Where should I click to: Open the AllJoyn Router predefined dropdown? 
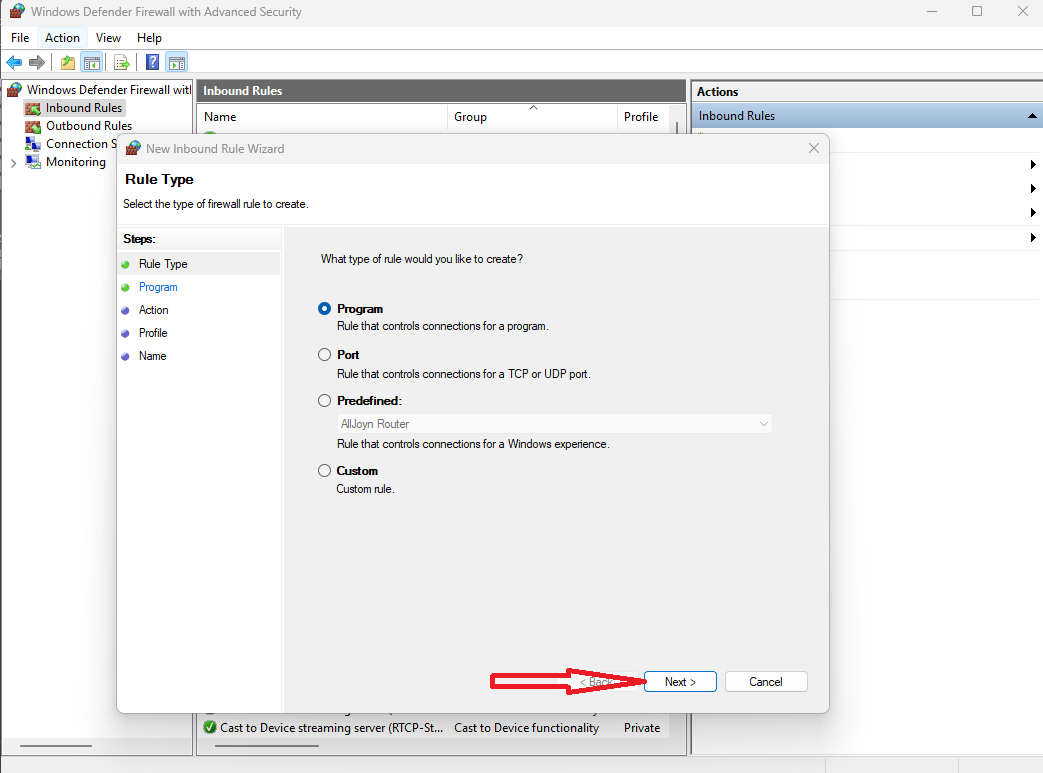pyautogui.click(x=555, y=424)
